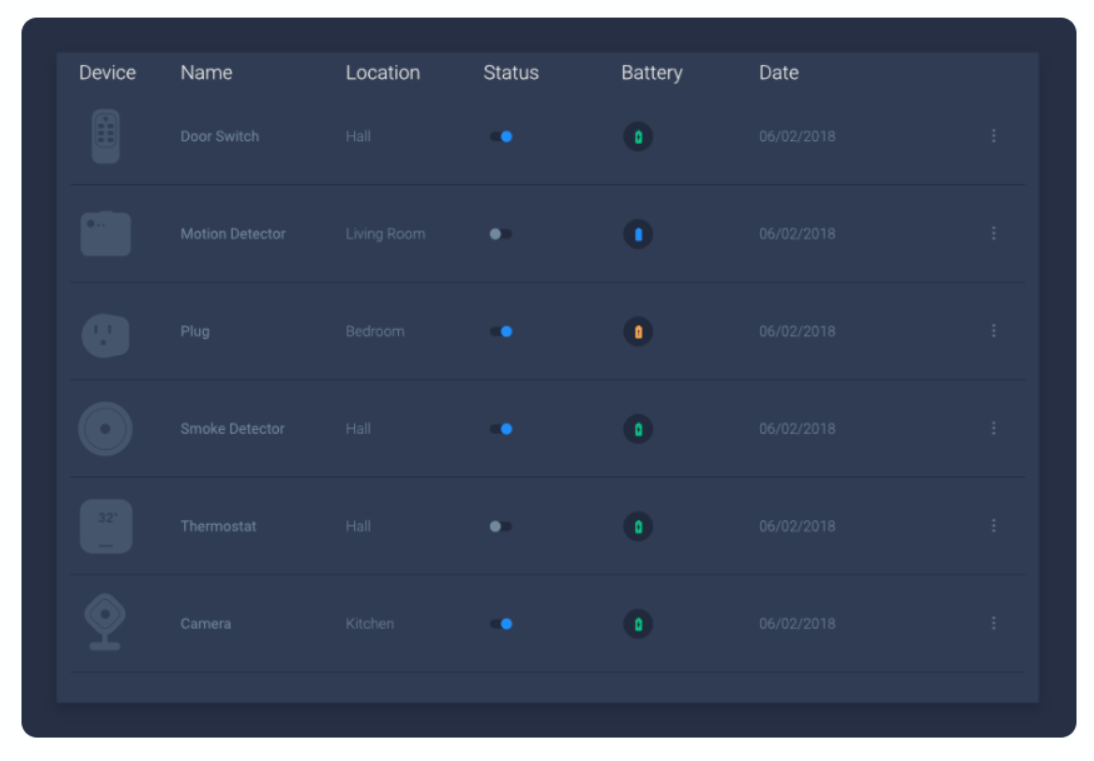Open the more options menu for Door Switch

coord(993,136)
